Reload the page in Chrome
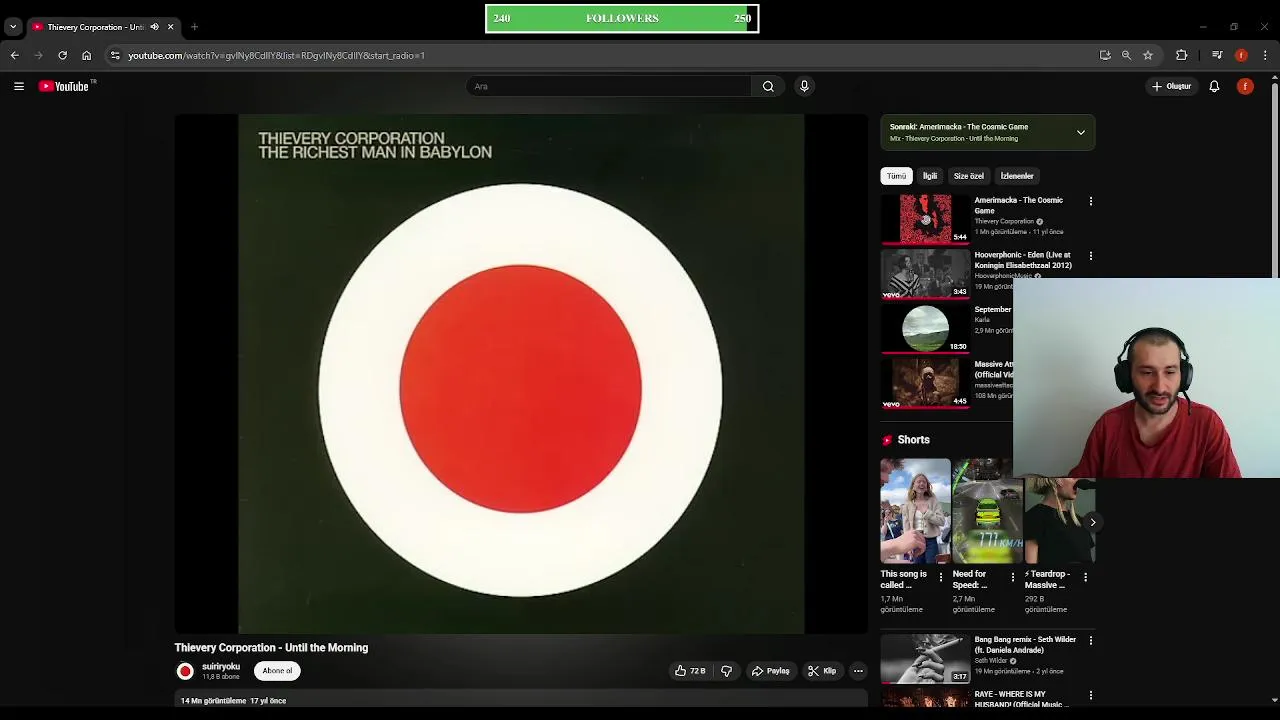Image resolution: width=1280 pixels, height=720 pixels. (x=62, y=55)
